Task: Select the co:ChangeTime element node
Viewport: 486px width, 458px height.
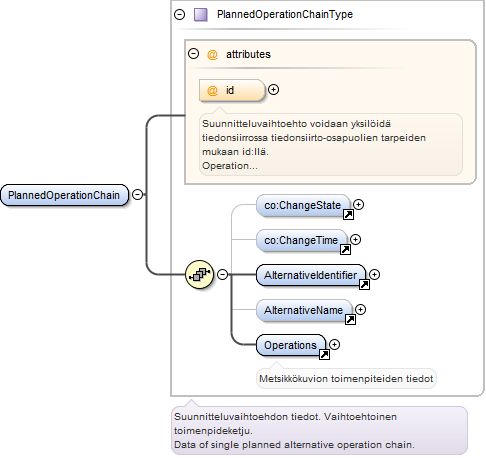Action: [x=302, y=240]
